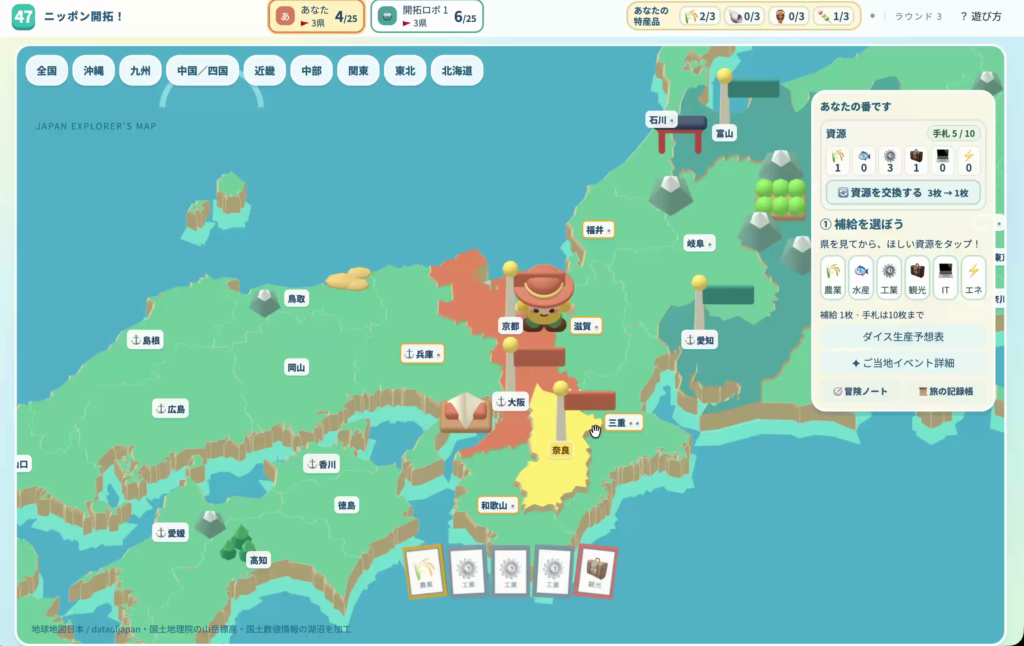This screenshot has height=646, width=1024.
Task: Select 滋賀 prefecture label on the map
Action: click(x=585, y=326)
